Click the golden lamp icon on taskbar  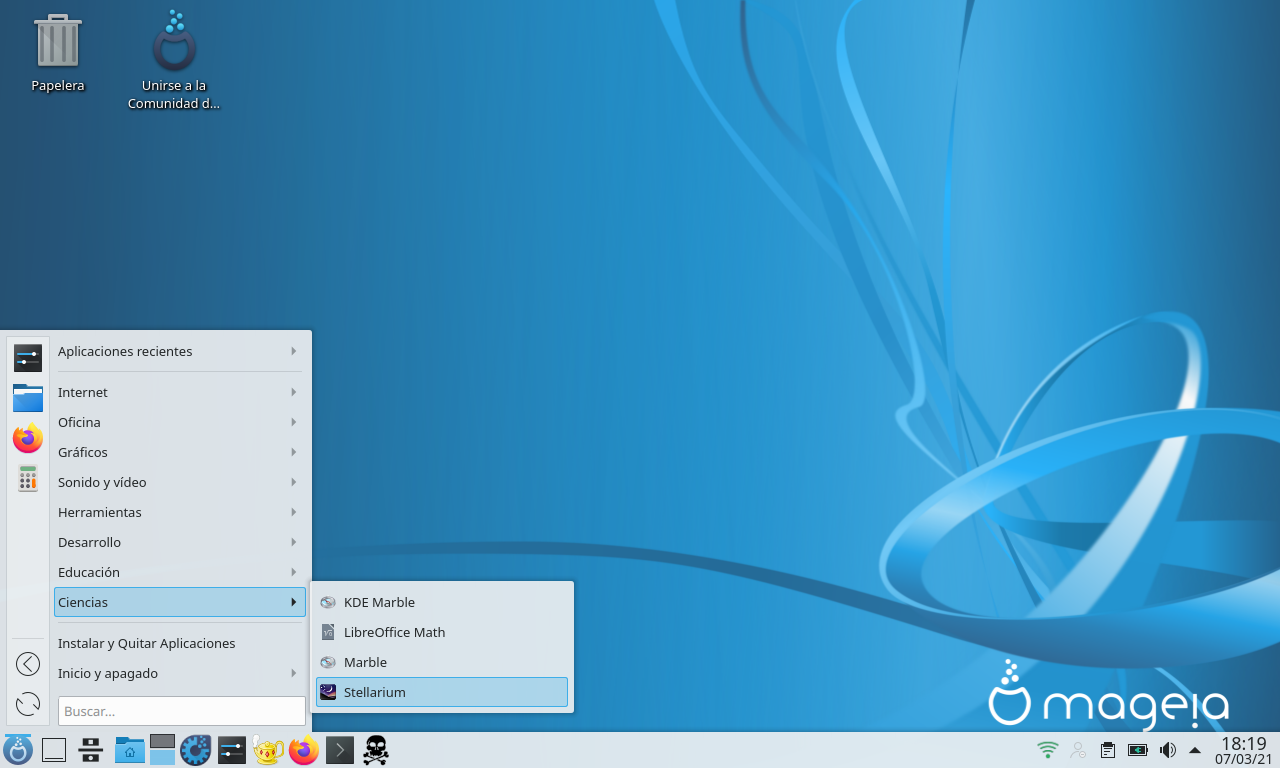pyautogui.click(x=268, y=749)
